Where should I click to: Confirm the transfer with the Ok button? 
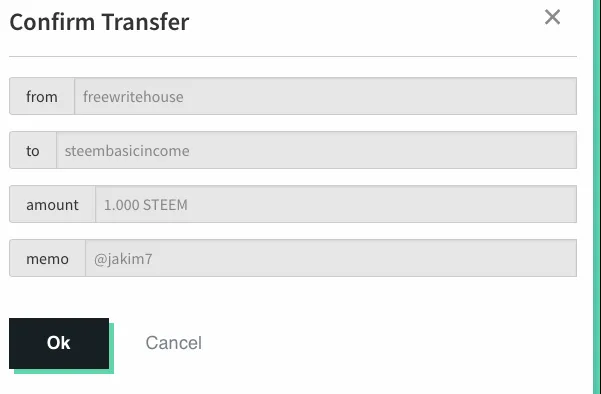pos(59,343)
